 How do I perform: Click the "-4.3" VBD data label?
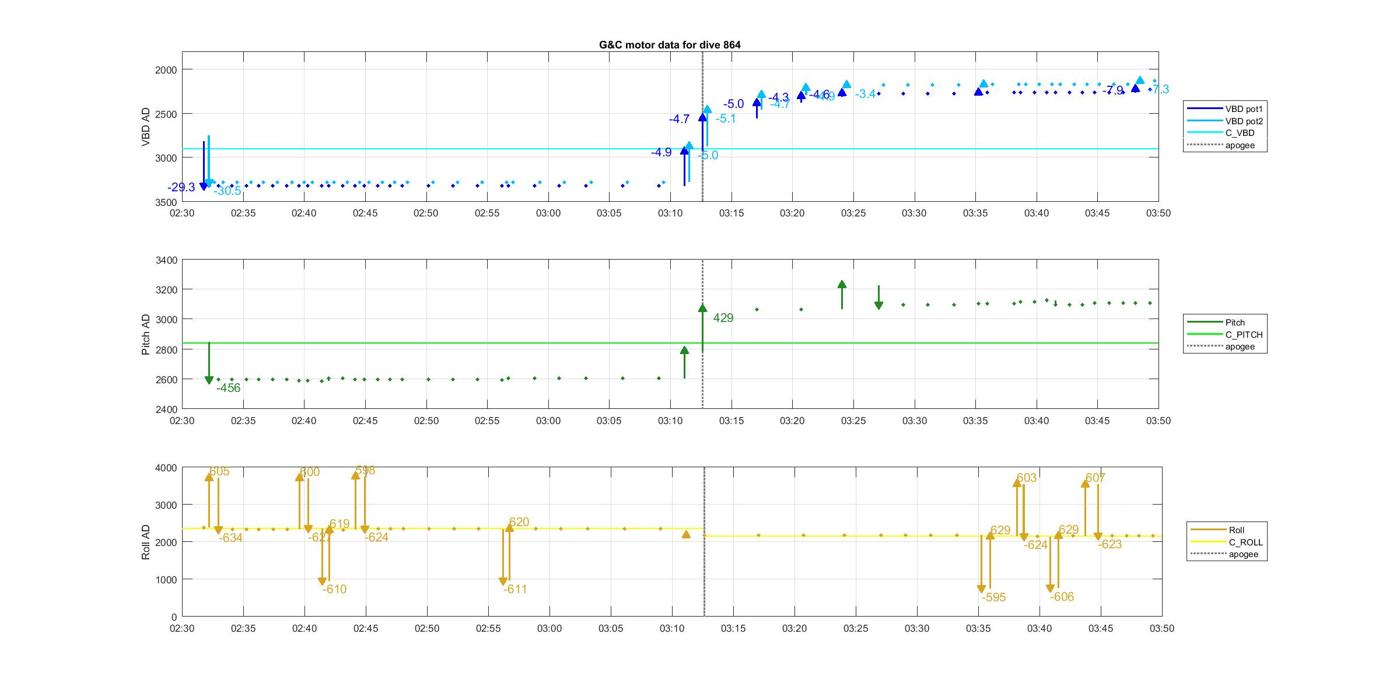[779, 97]
